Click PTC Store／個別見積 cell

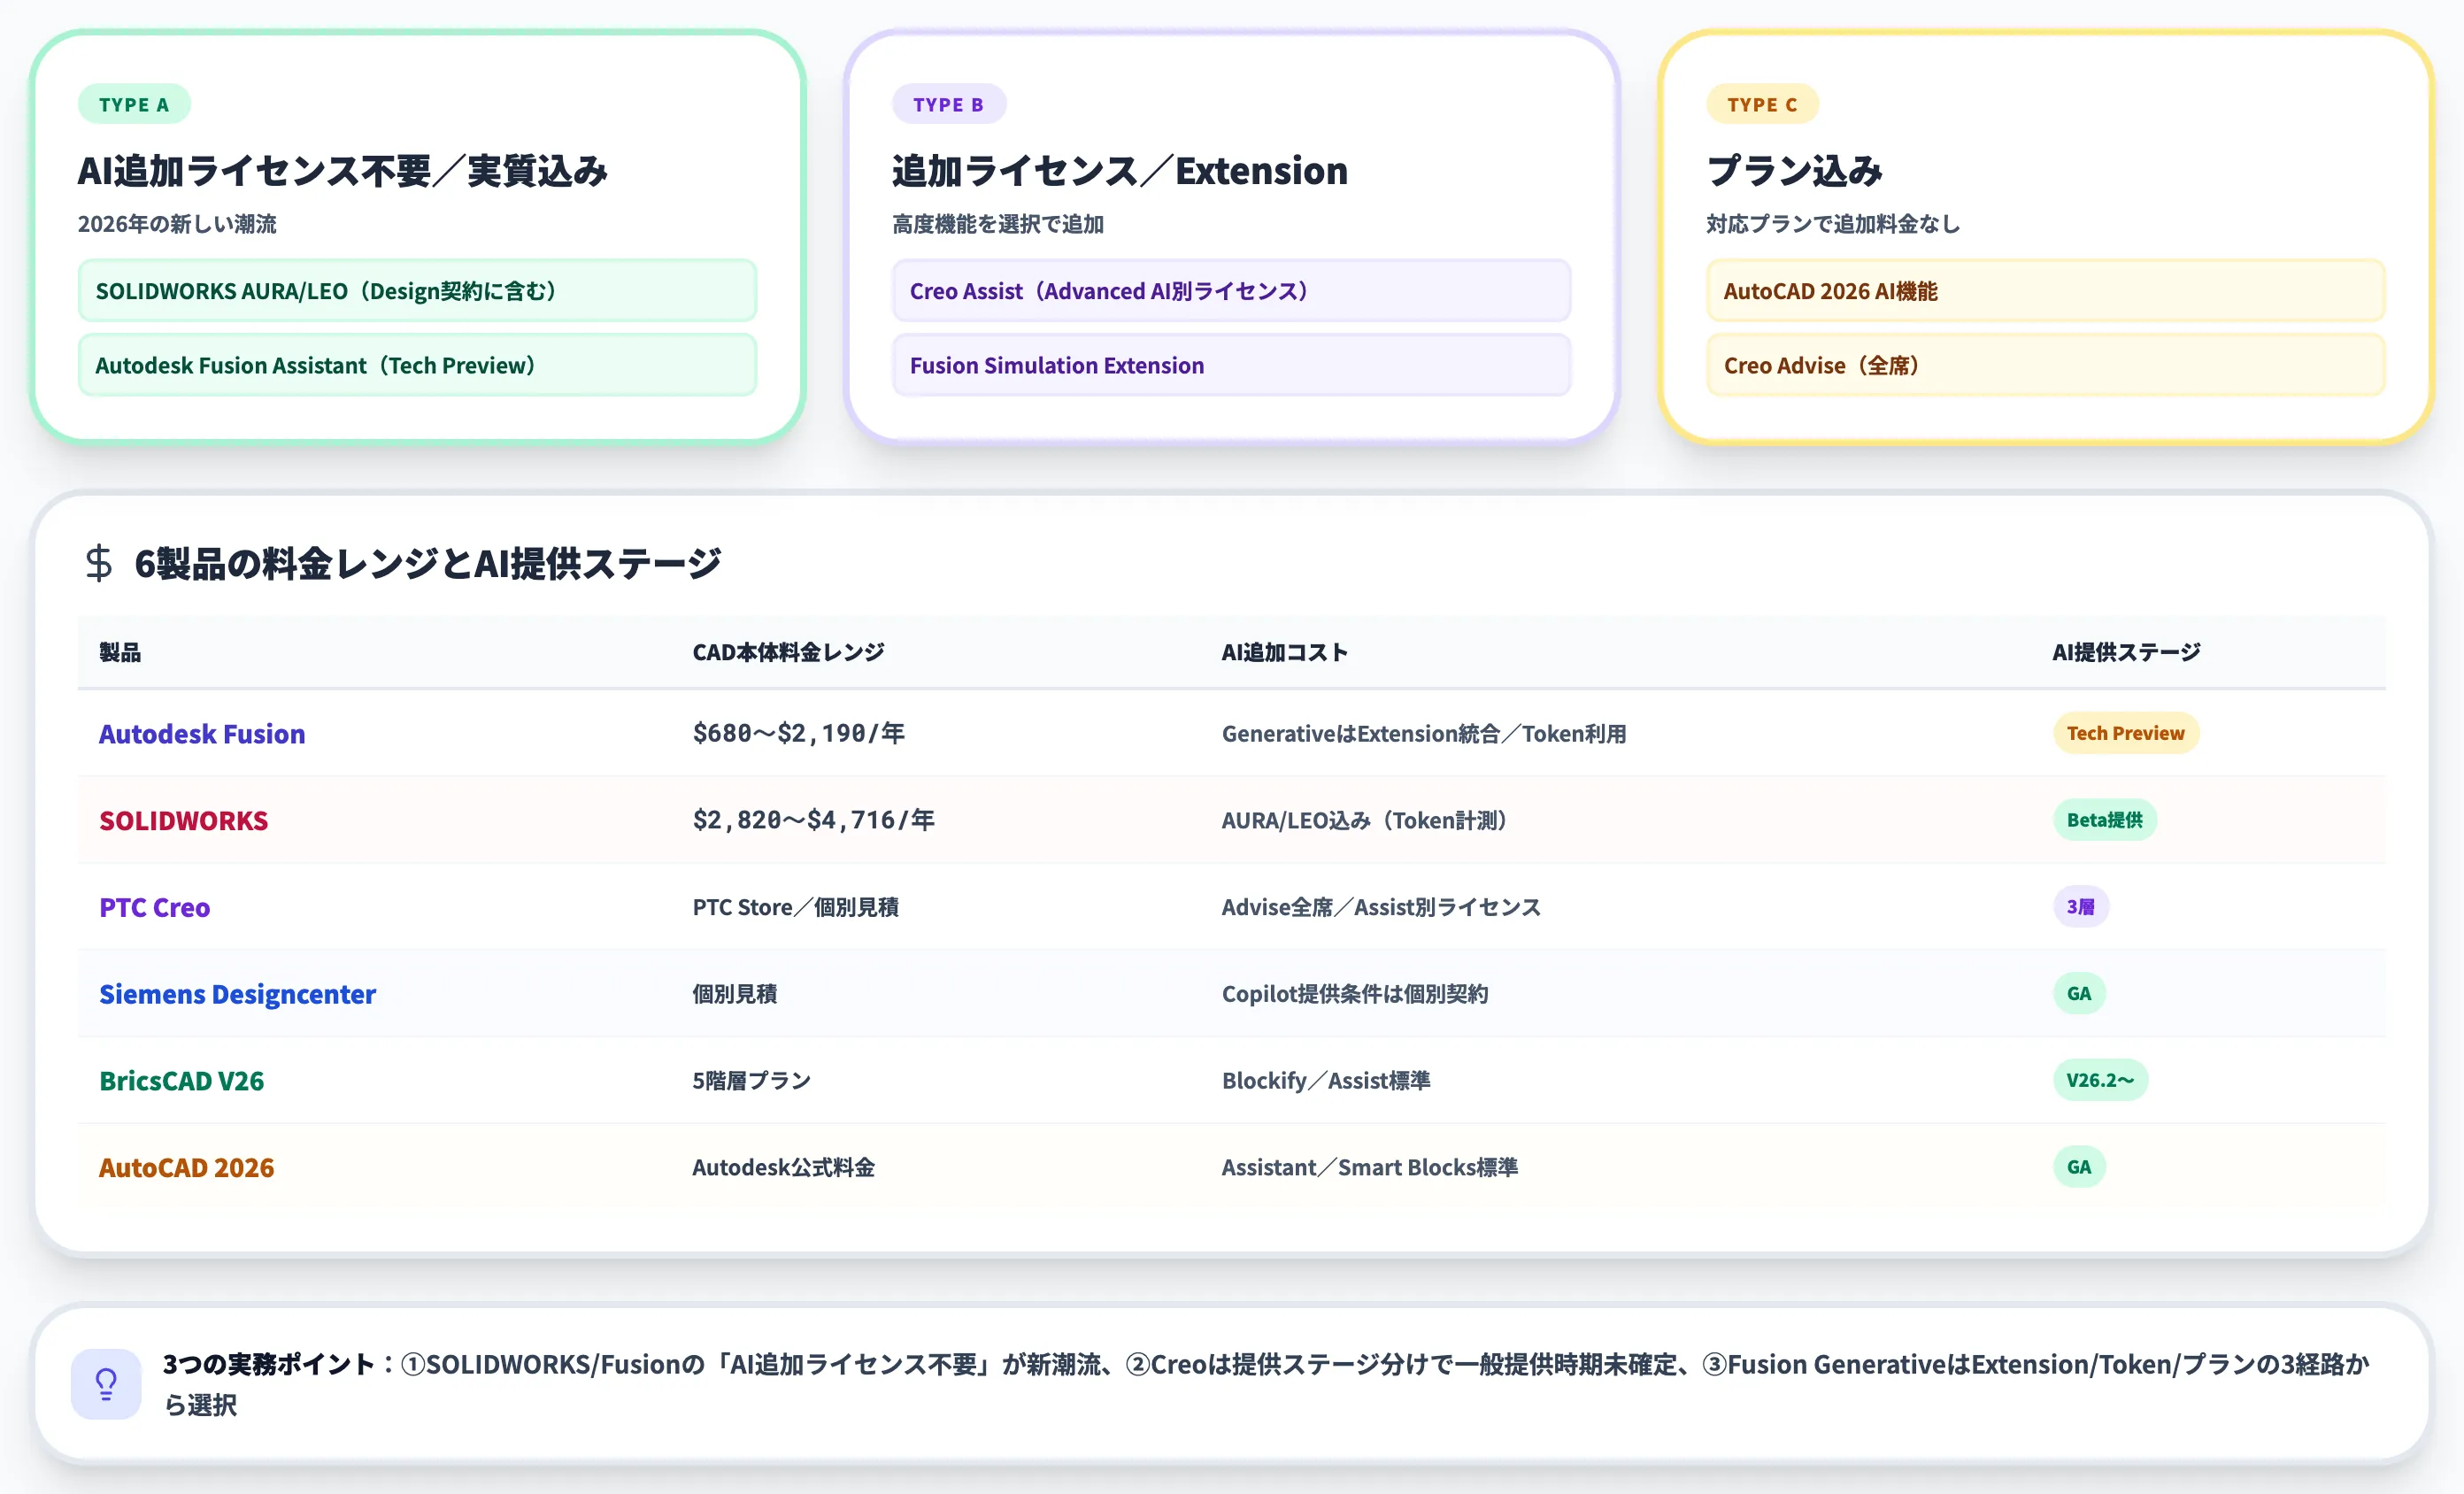coord(795,907)
